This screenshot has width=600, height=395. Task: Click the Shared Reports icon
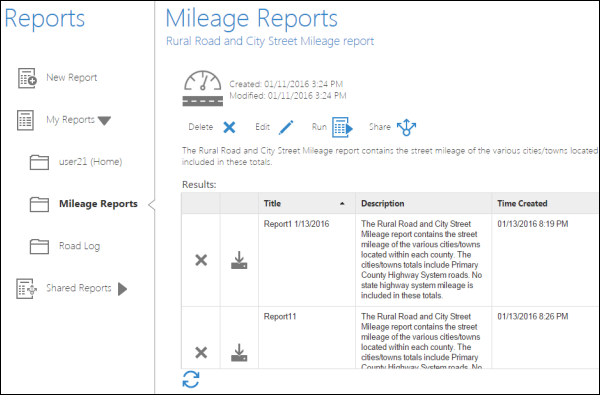26,289
